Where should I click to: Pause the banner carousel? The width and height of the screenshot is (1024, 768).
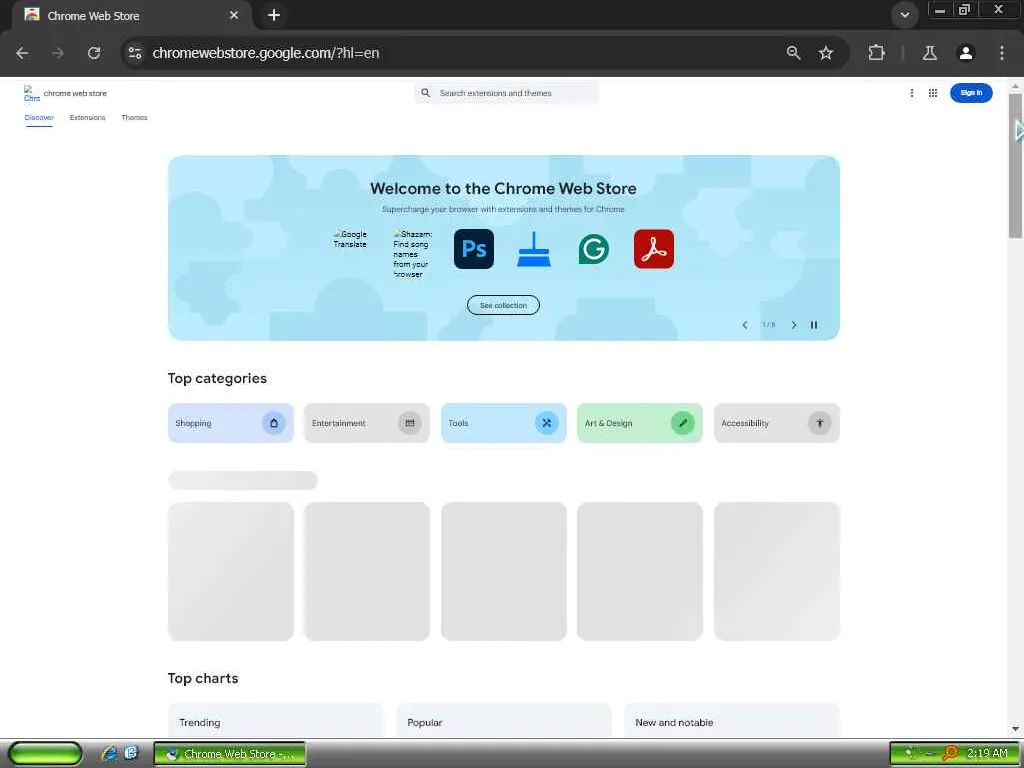point(814,325)
